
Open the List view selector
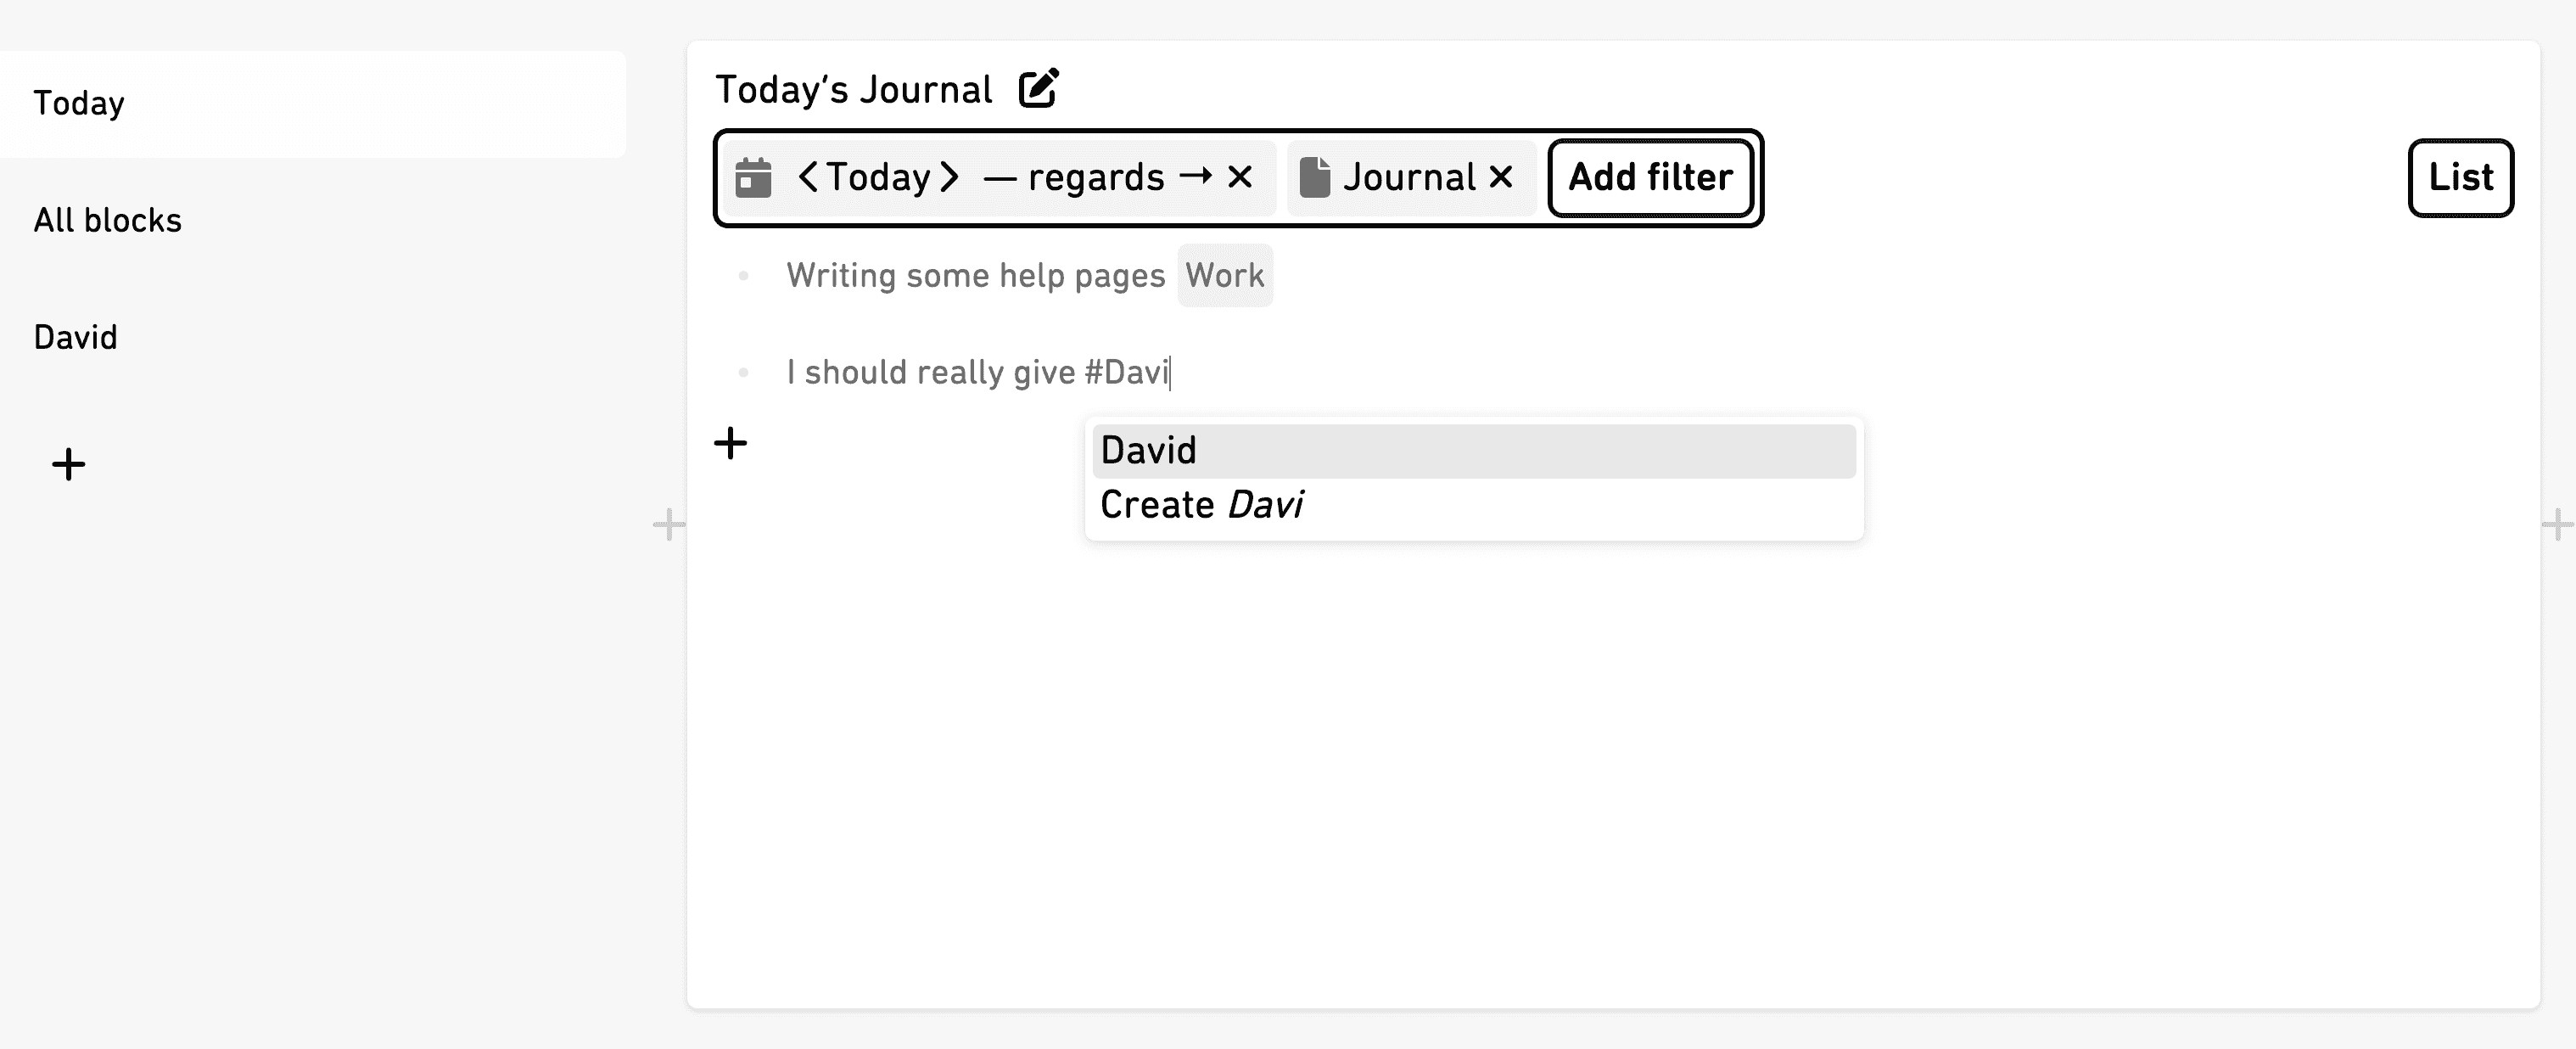(x=2460, y=178)
